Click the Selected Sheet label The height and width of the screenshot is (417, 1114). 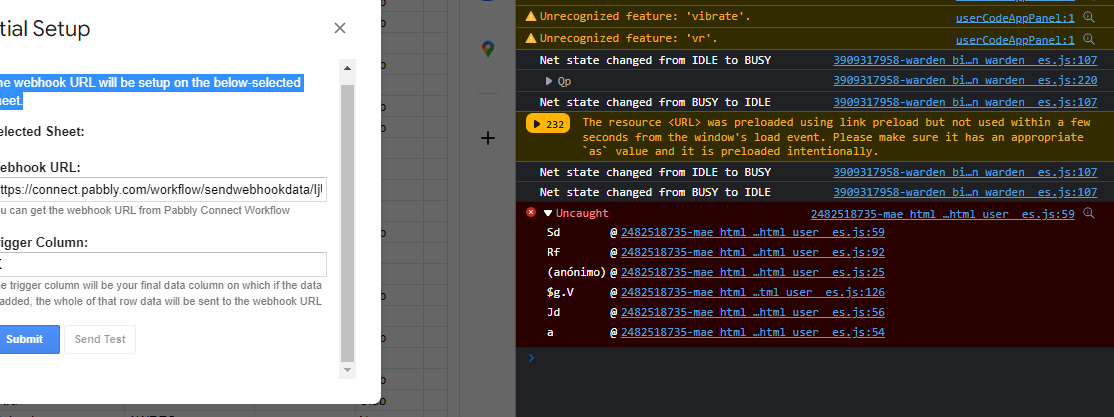(43, 131)
